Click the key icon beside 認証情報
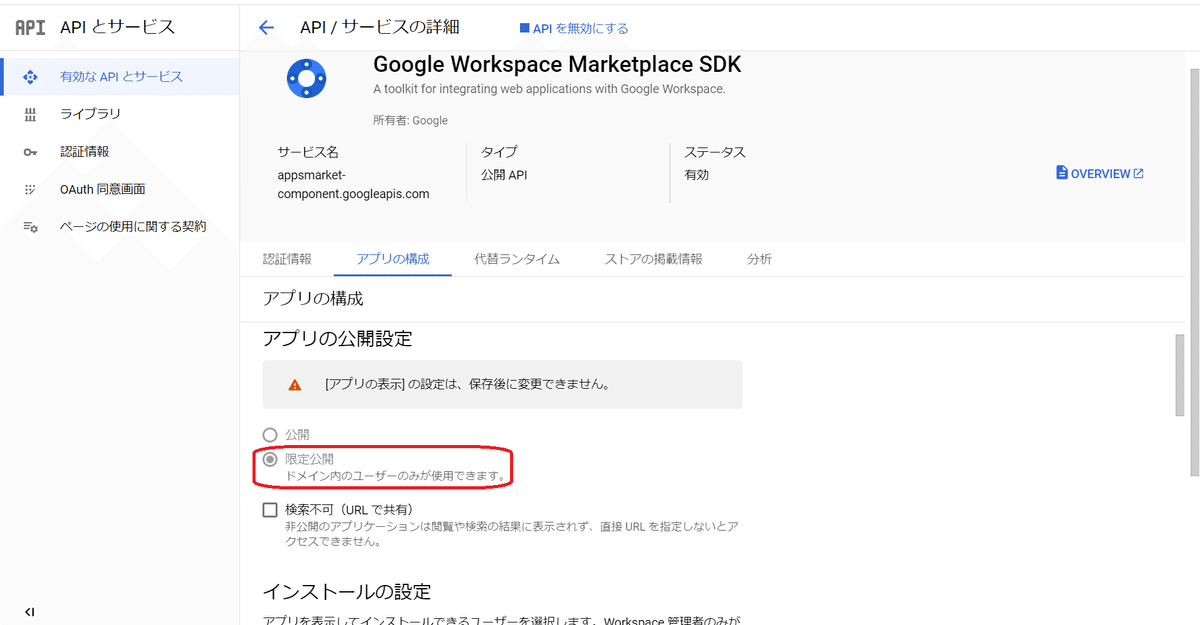 click(30, 152)
